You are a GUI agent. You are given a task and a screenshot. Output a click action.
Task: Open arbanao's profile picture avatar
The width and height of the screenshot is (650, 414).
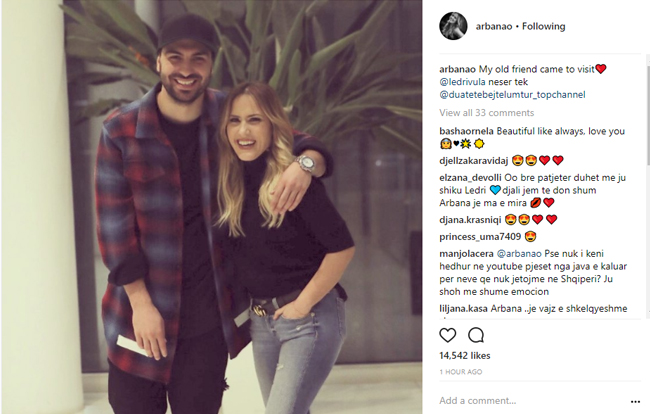tap(453, 26)
